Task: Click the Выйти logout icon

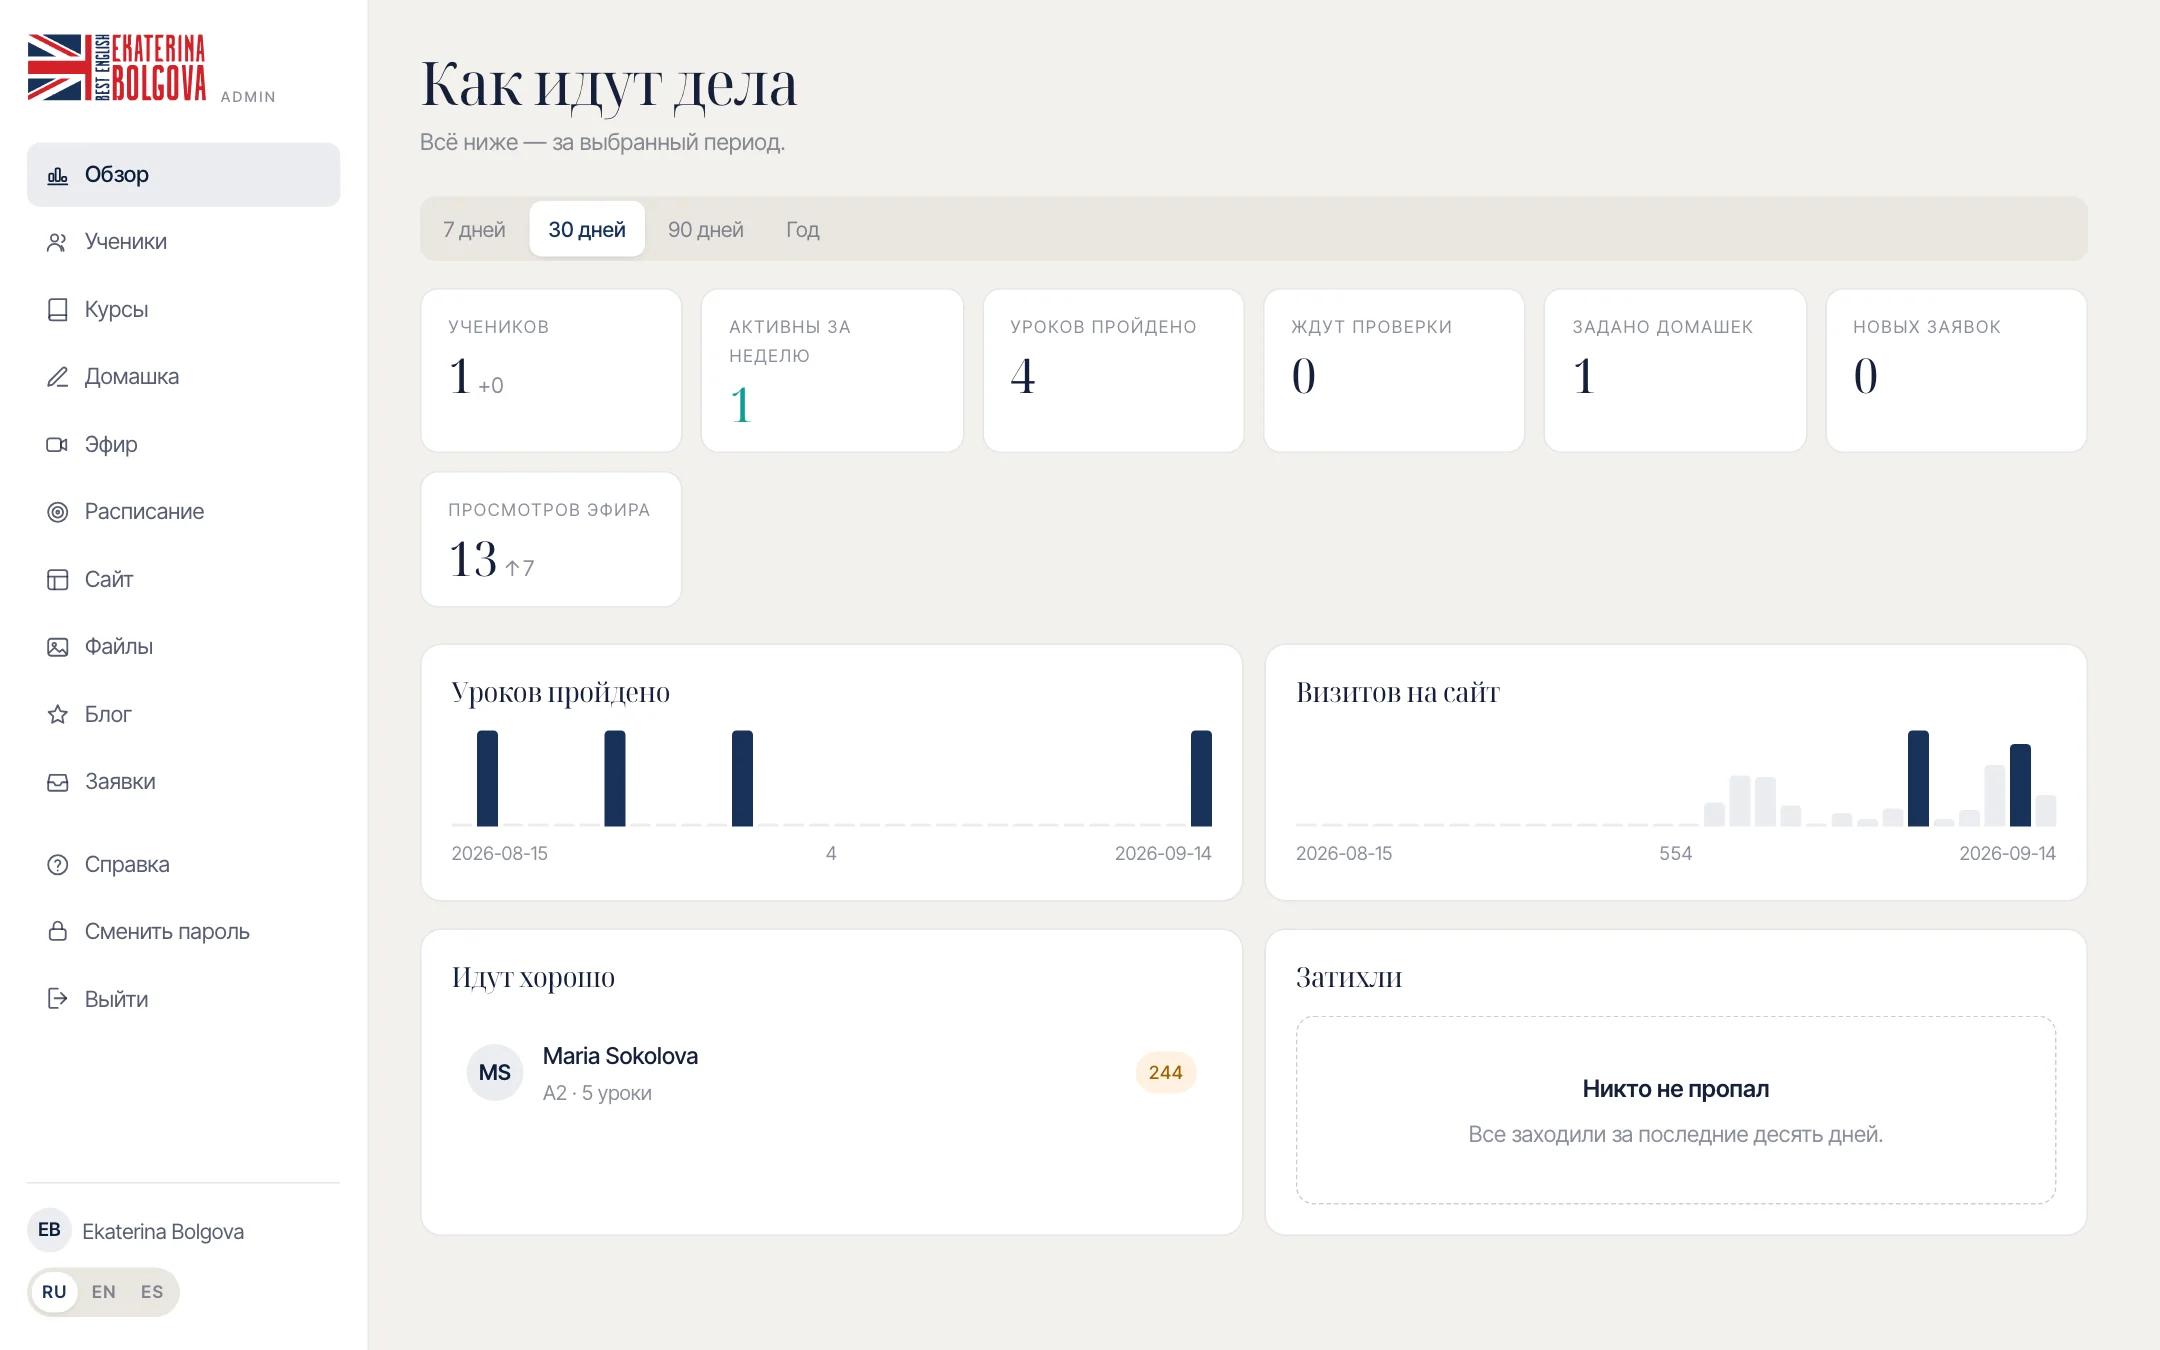Action: click(58, 1000)
